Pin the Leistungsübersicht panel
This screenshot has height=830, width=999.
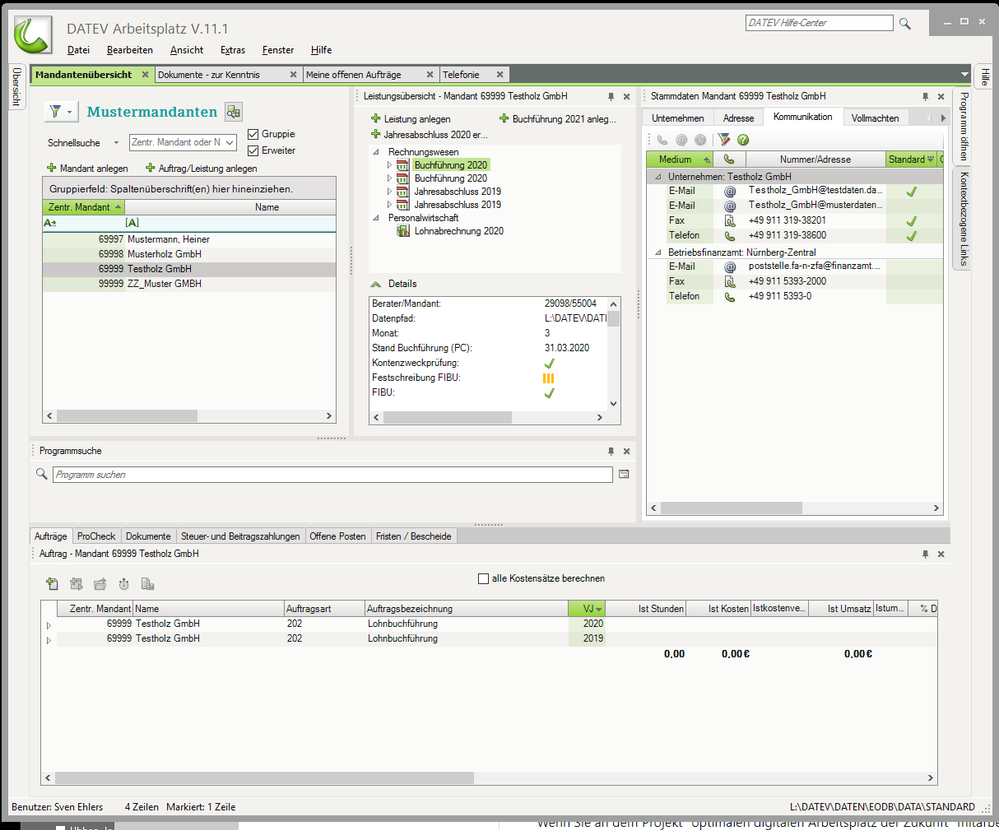pyautogui.click(x=611, y=96)
